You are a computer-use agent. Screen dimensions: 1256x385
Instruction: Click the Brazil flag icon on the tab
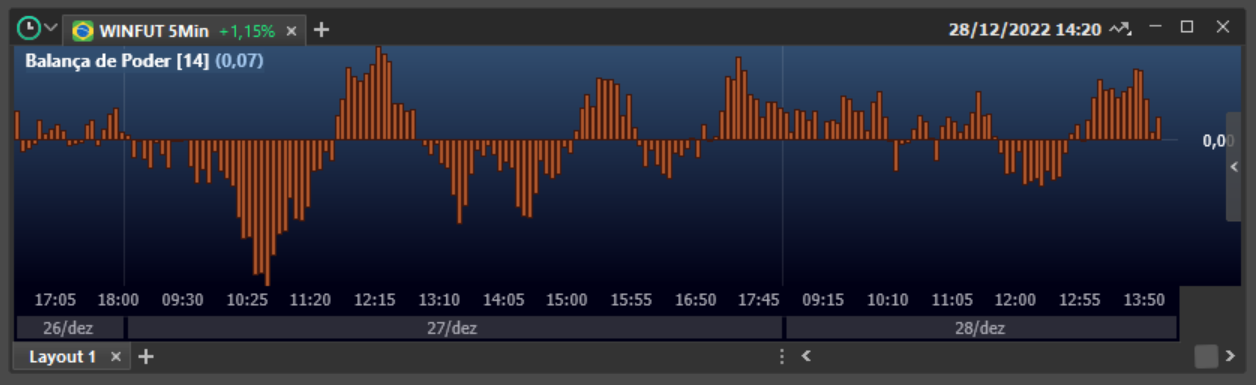(82, 31)
